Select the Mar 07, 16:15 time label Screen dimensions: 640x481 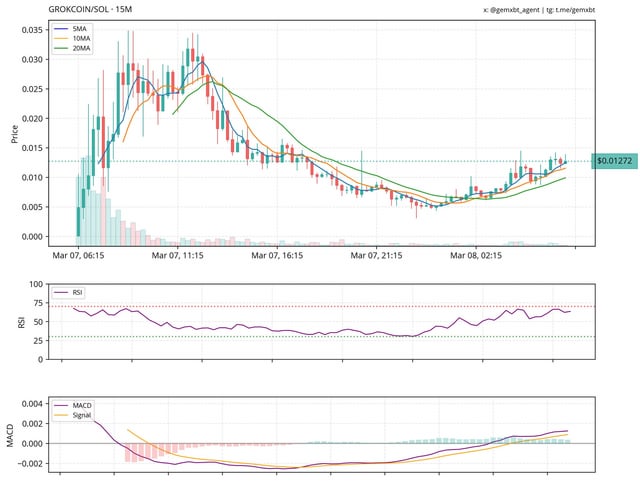278,257
